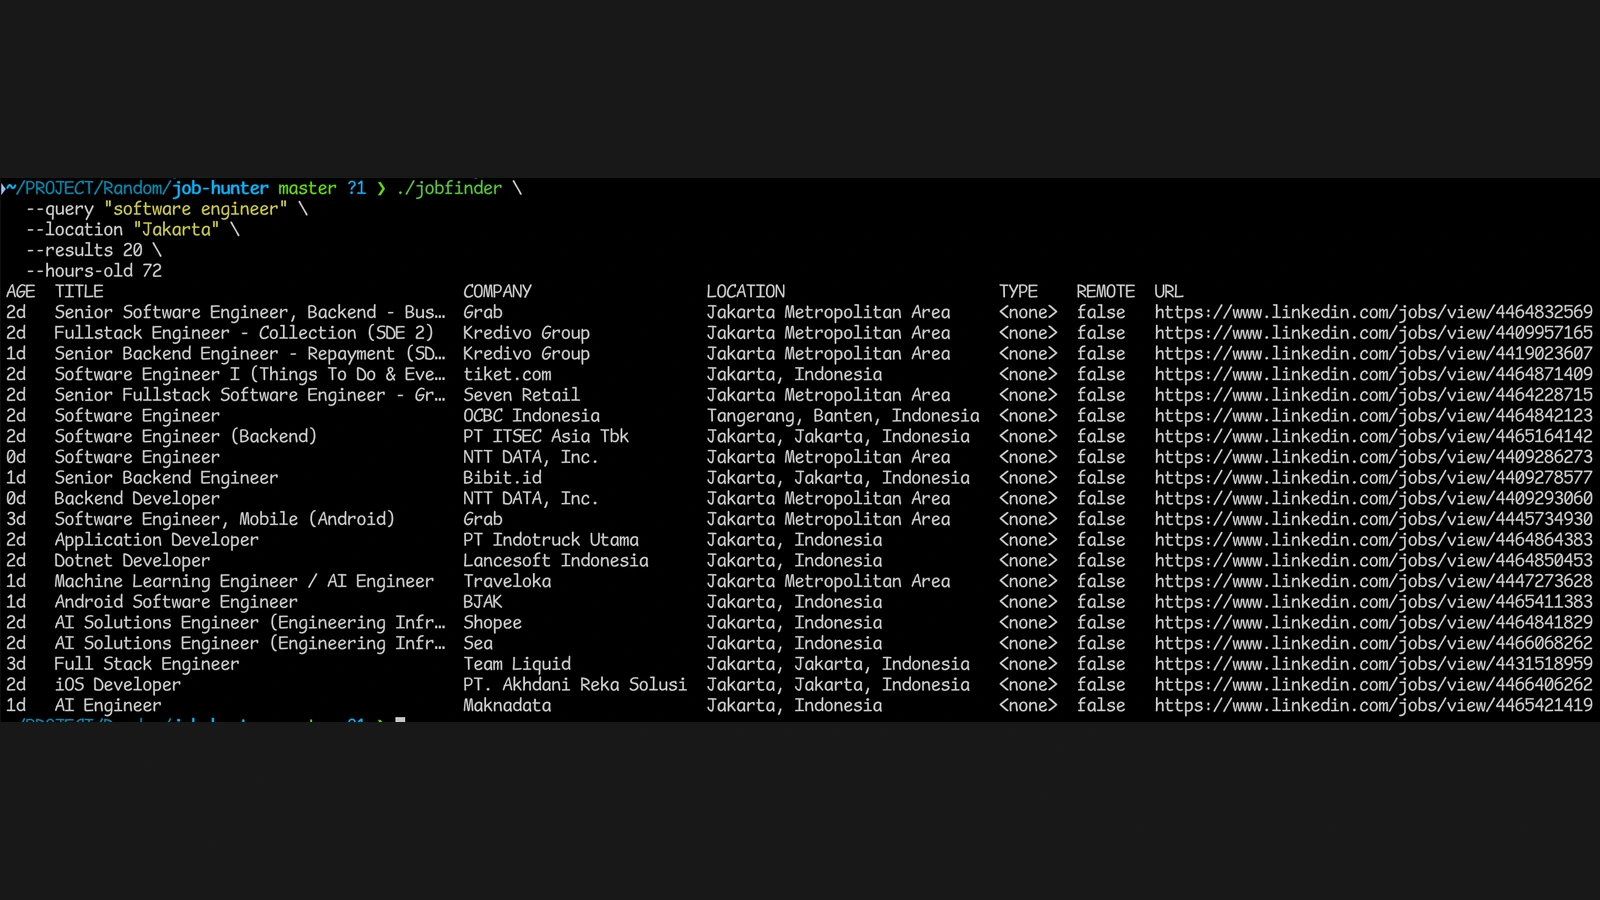1600x900 pixels.
Task: Click the URL column header
Action: tap(1168, 291)
